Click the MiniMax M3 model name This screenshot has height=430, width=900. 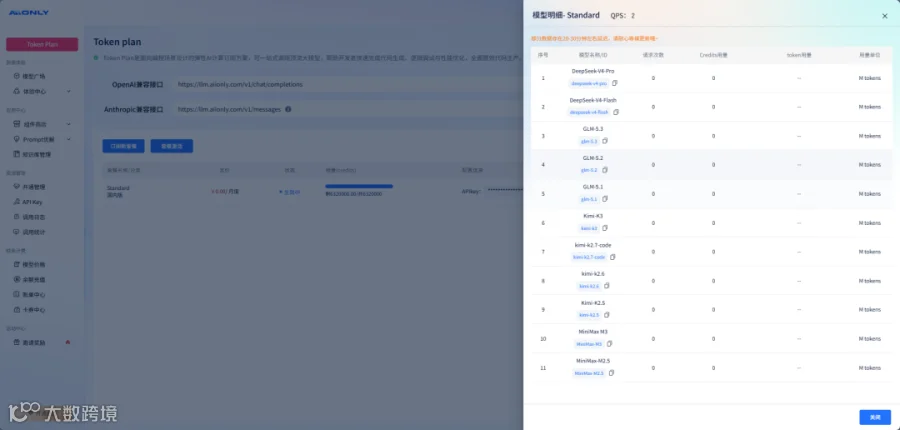(x=593, y=332)
